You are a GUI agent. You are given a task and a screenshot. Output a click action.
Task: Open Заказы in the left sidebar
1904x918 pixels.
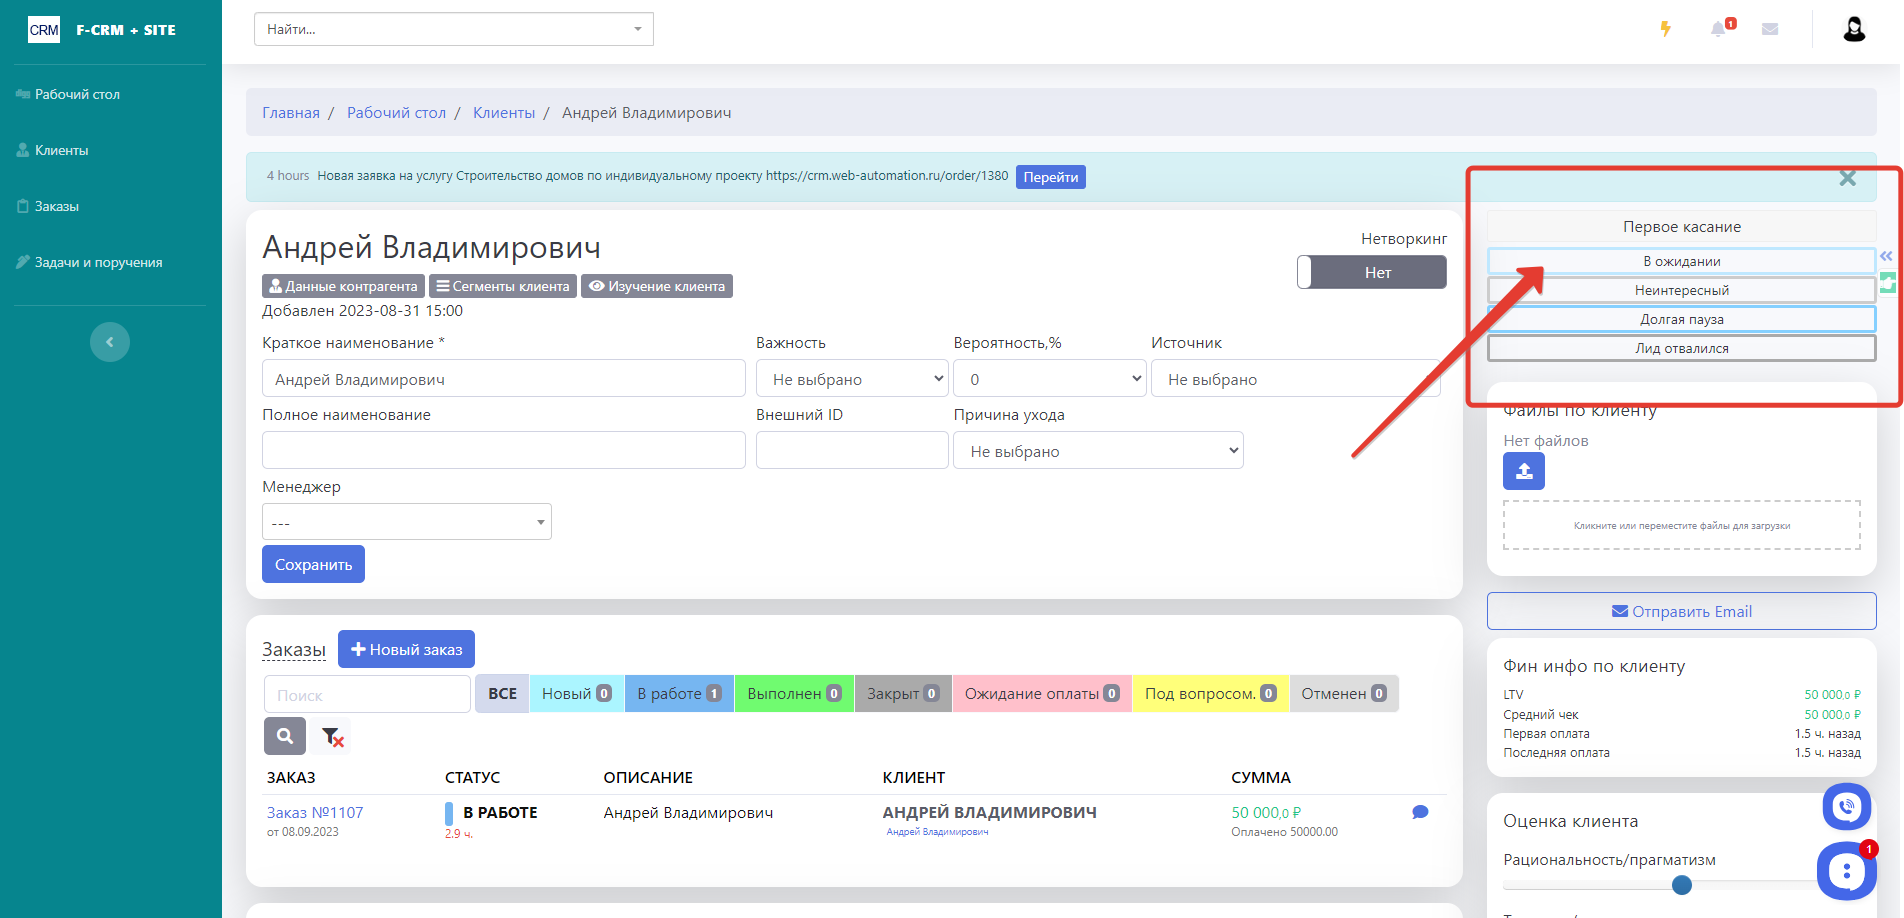tap(57, 206)
